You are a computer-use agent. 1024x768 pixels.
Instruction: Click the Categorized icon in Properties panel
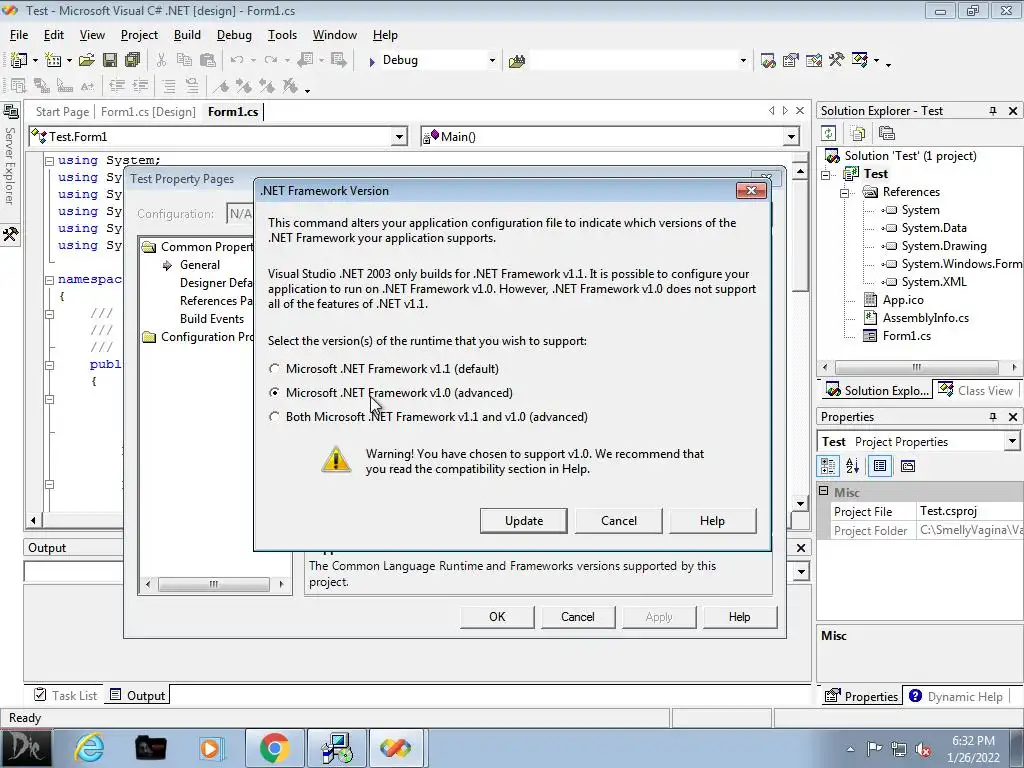tap(828, 466)
